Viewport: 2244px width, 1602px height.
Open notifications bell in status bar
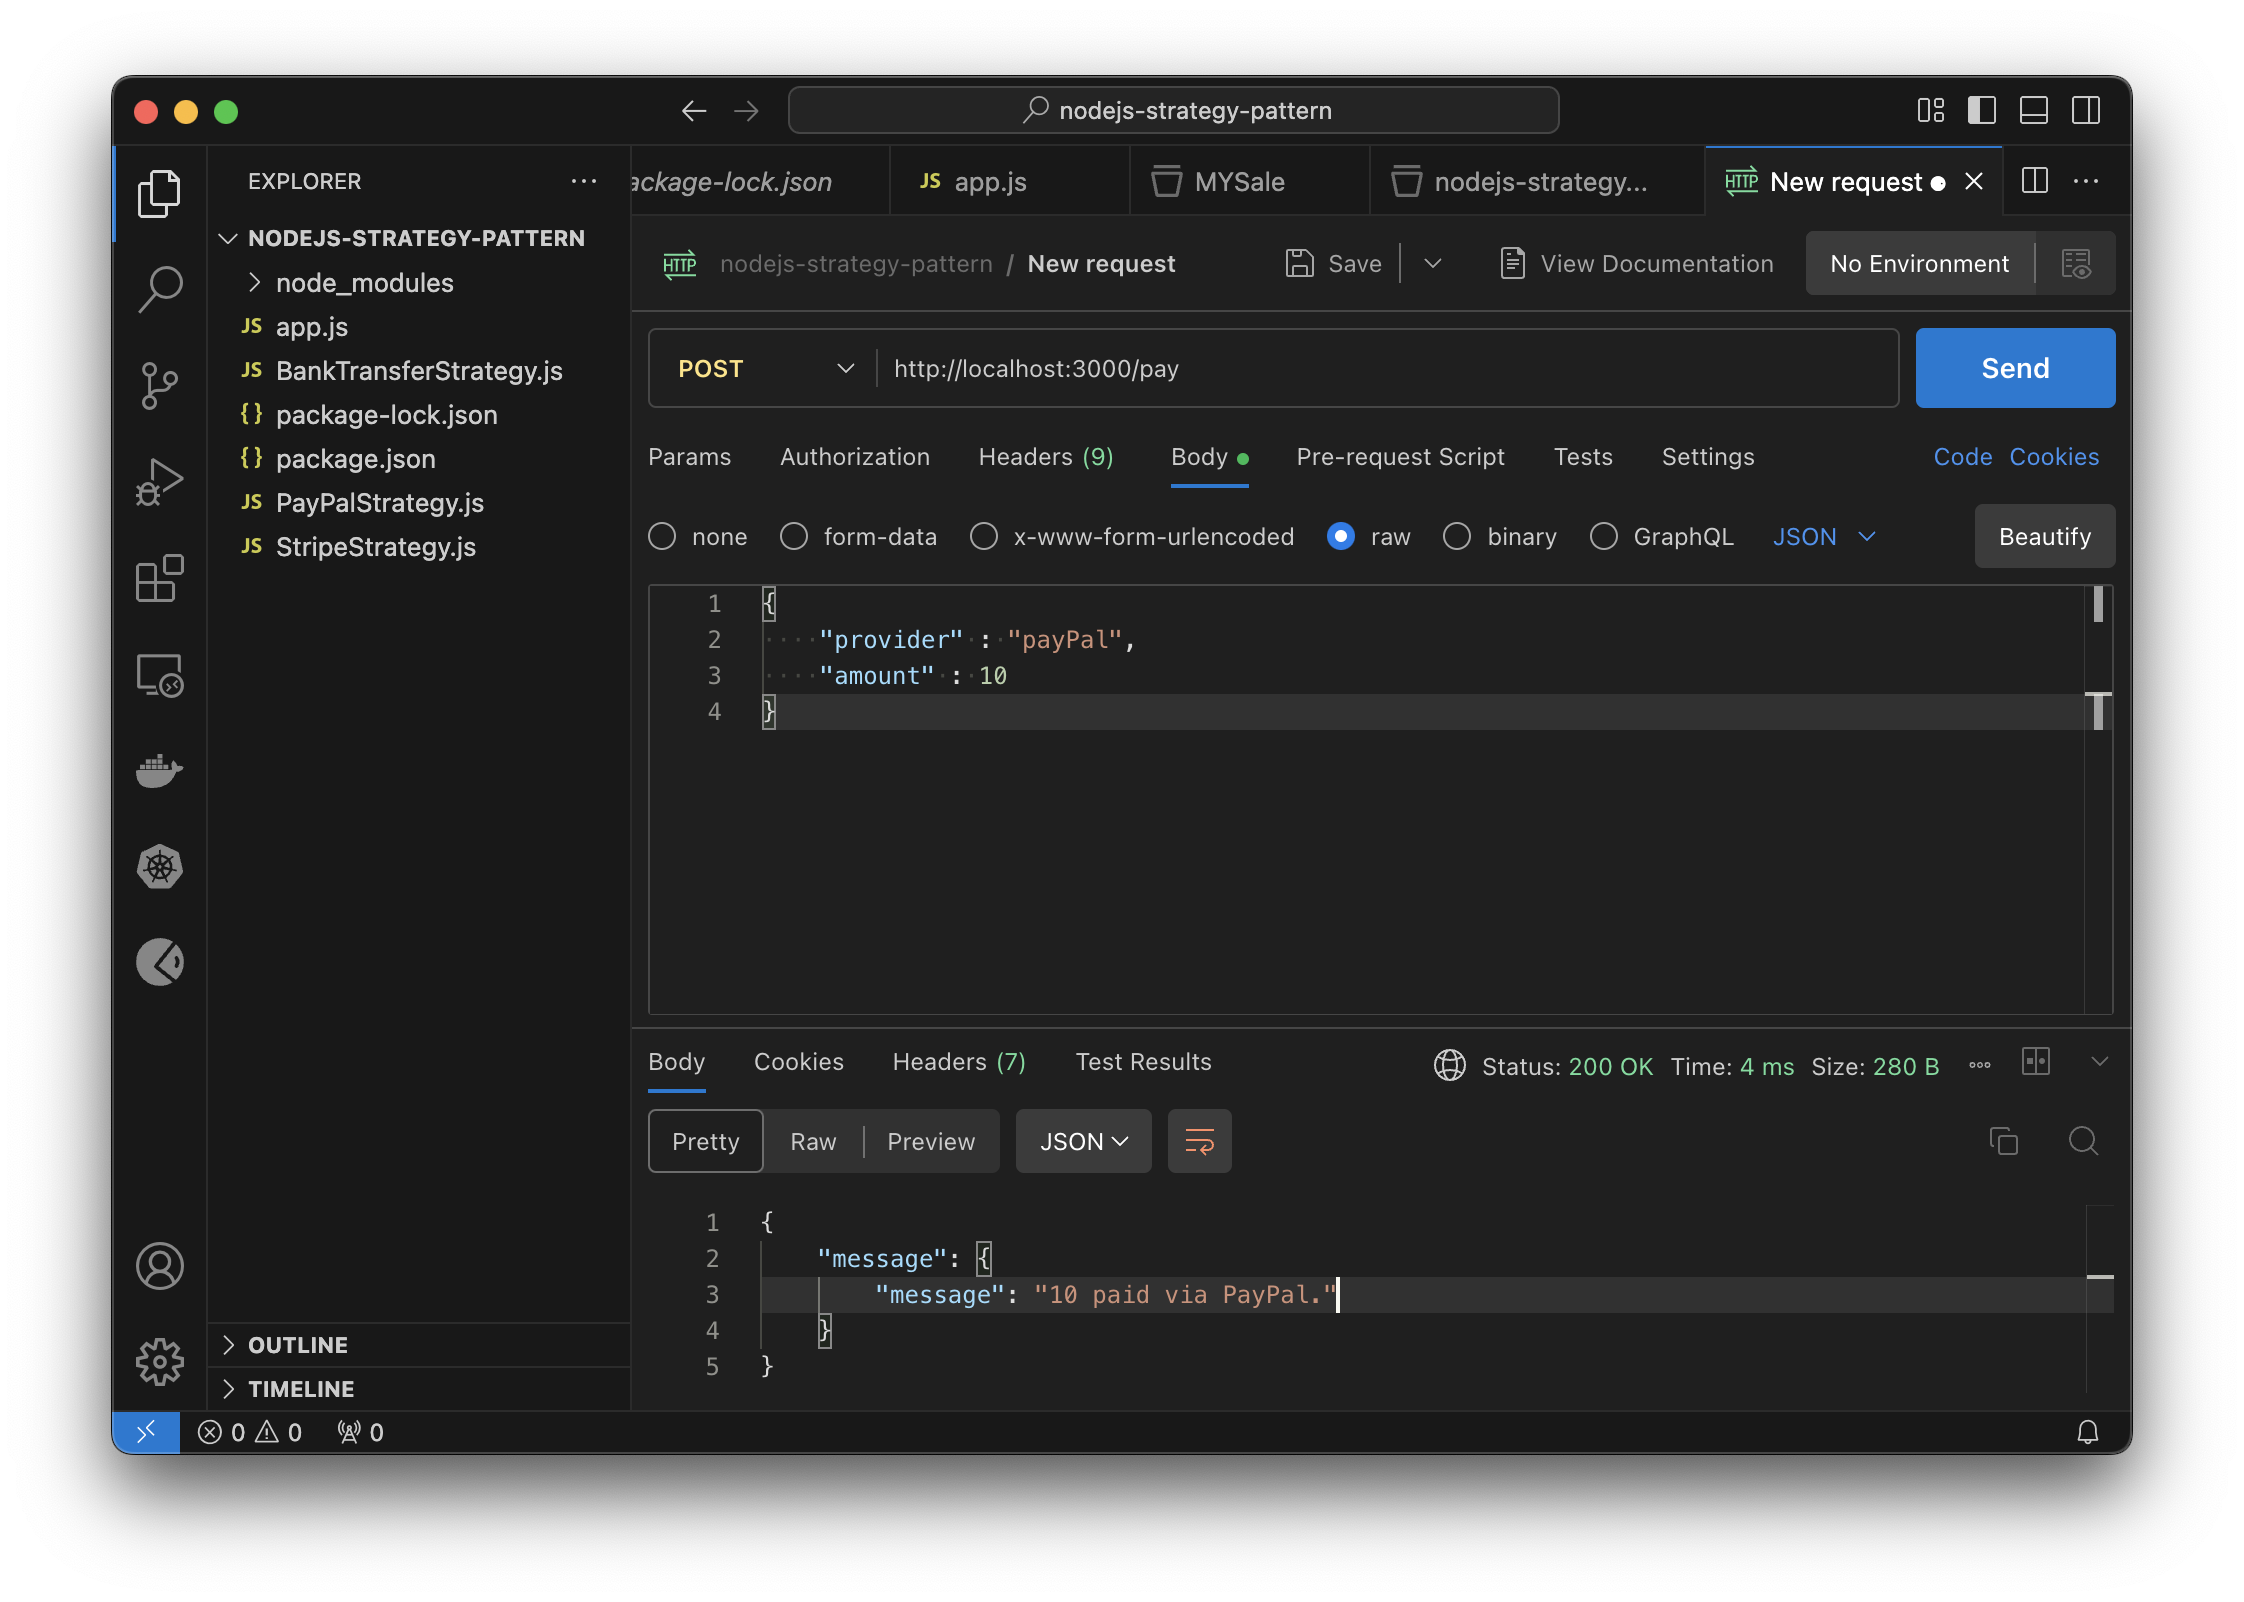tap(2087, 1432)
